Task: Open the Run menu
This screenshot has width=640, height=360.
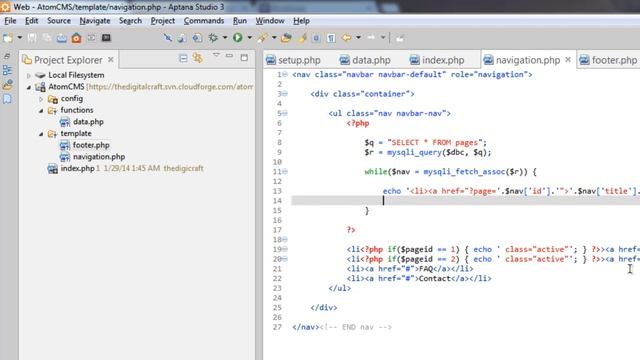Action: click(240, 21)
